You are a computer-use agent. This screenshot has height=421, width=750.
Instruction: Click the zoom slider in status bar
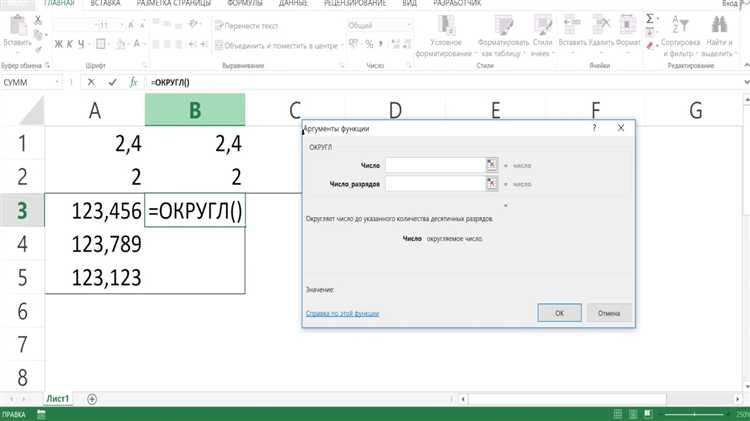695,414
